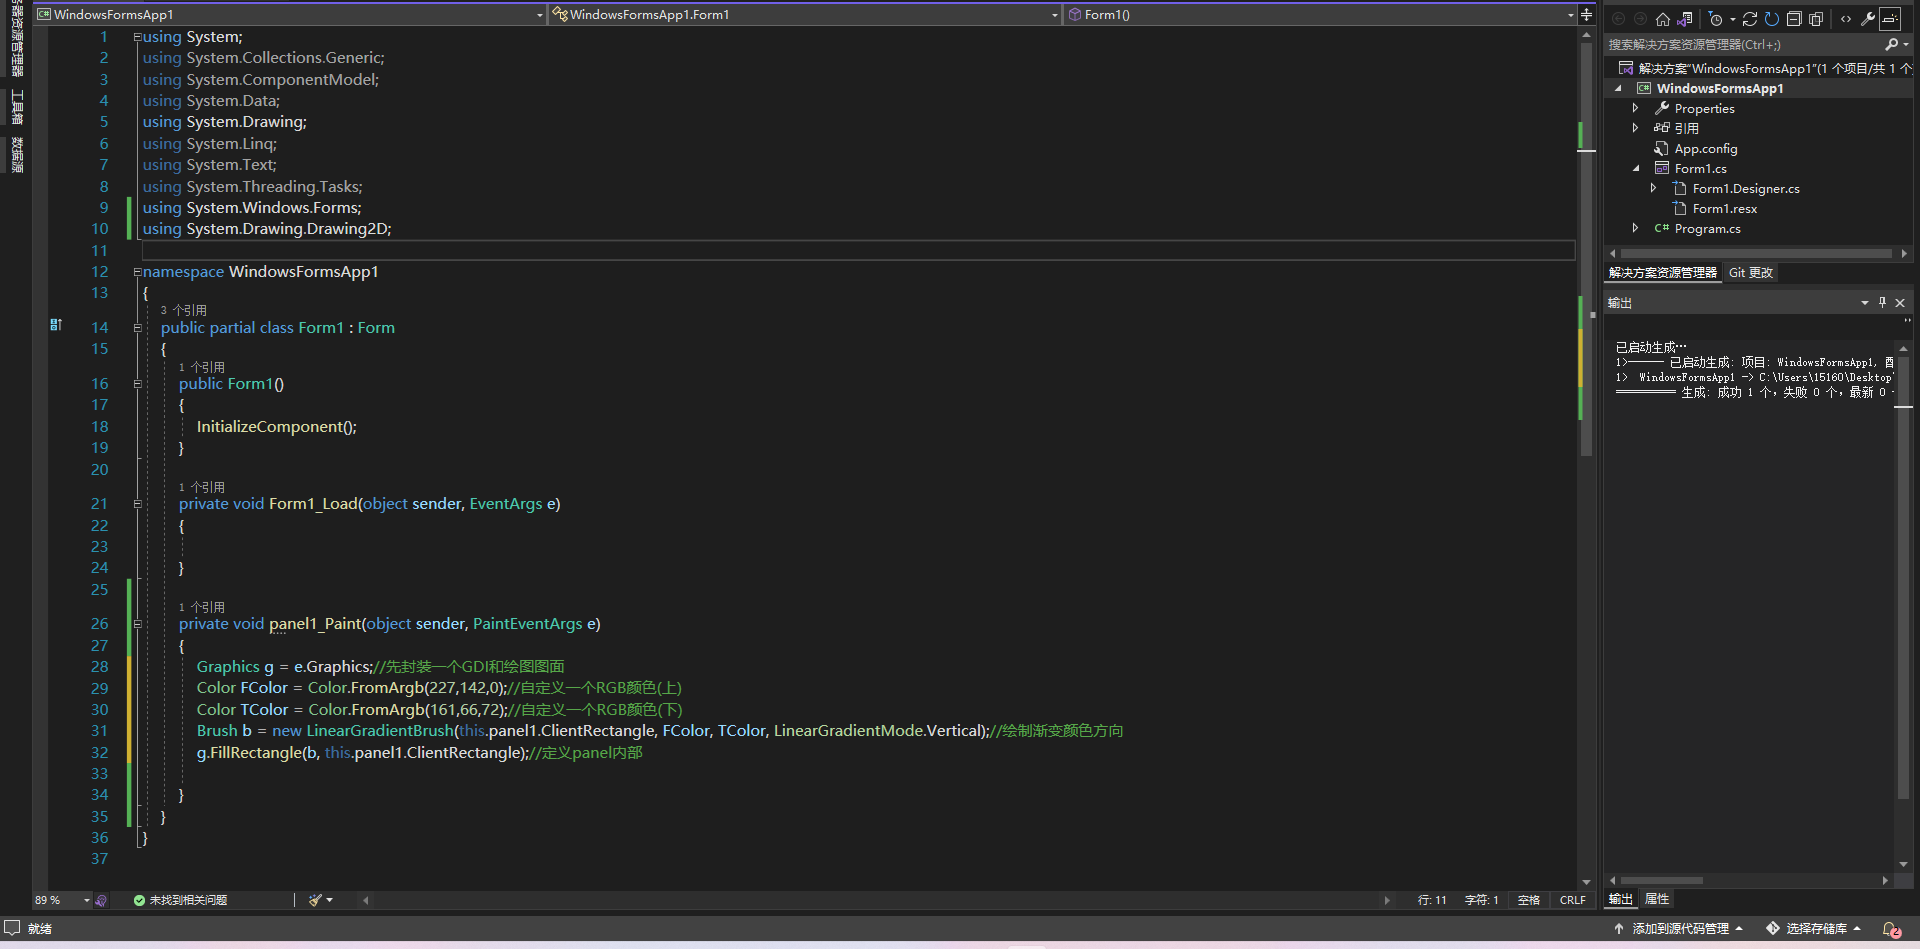Click the back navigation arrow icon
This screenshot has height=949, width=1920.
(1619, 19)
